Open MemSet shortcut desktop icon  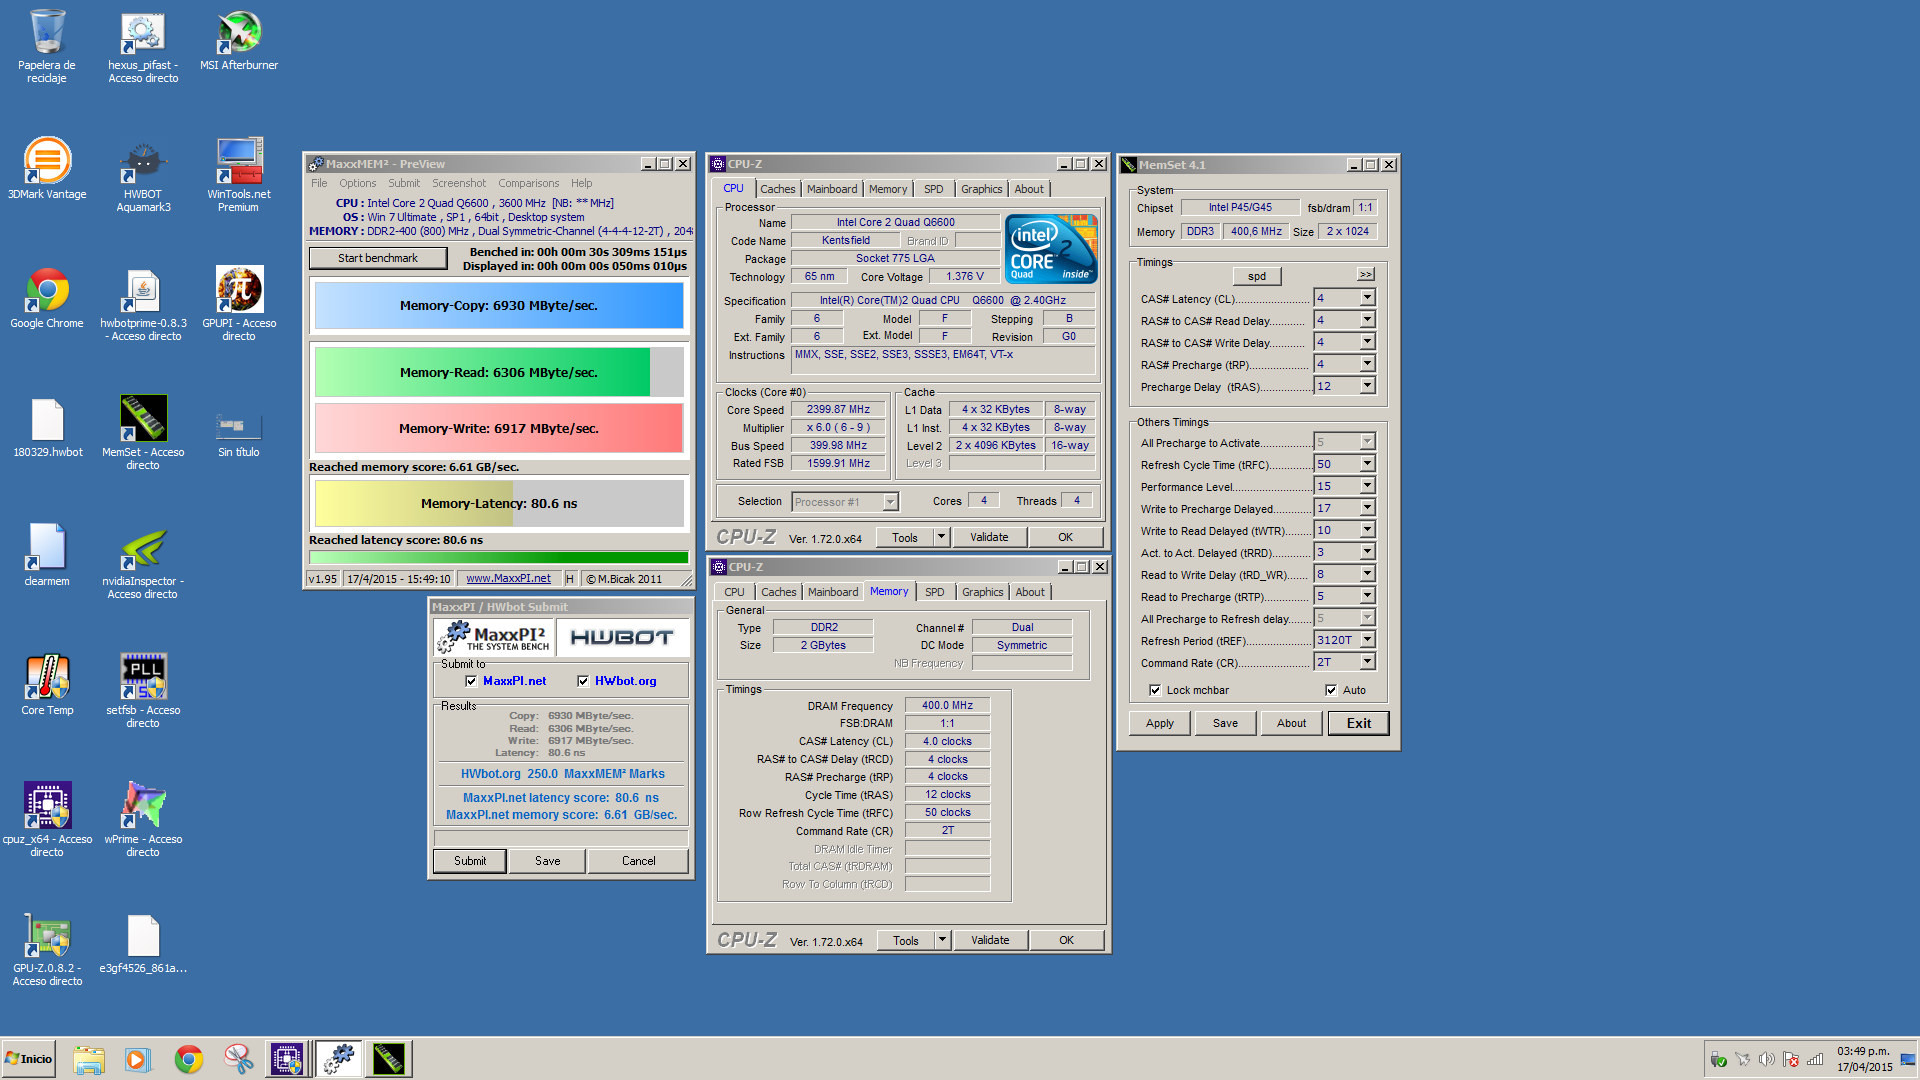(x=143, y=433)
